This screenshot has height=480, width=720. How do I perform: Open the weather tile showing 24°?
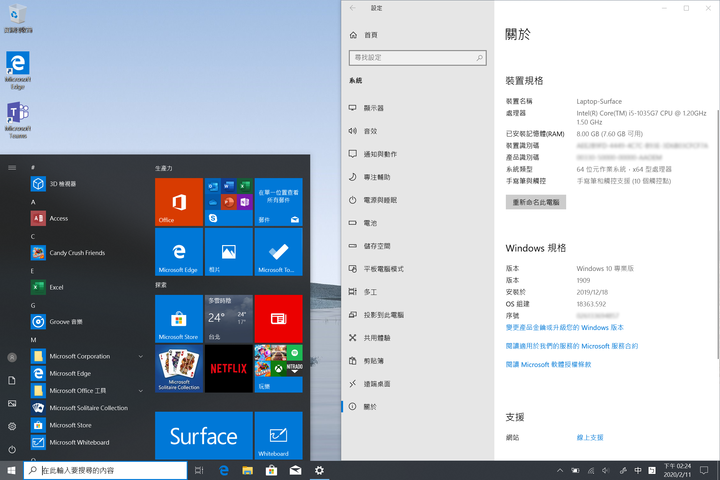click(x=229, y=318)
